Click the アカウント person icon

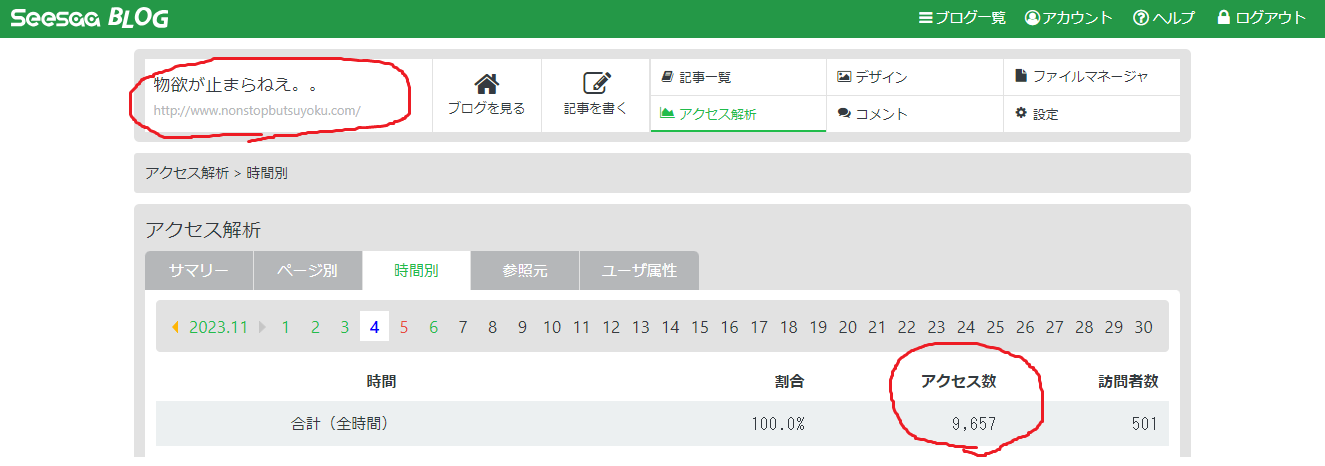pyautogui.click(x=1032, y=18)
